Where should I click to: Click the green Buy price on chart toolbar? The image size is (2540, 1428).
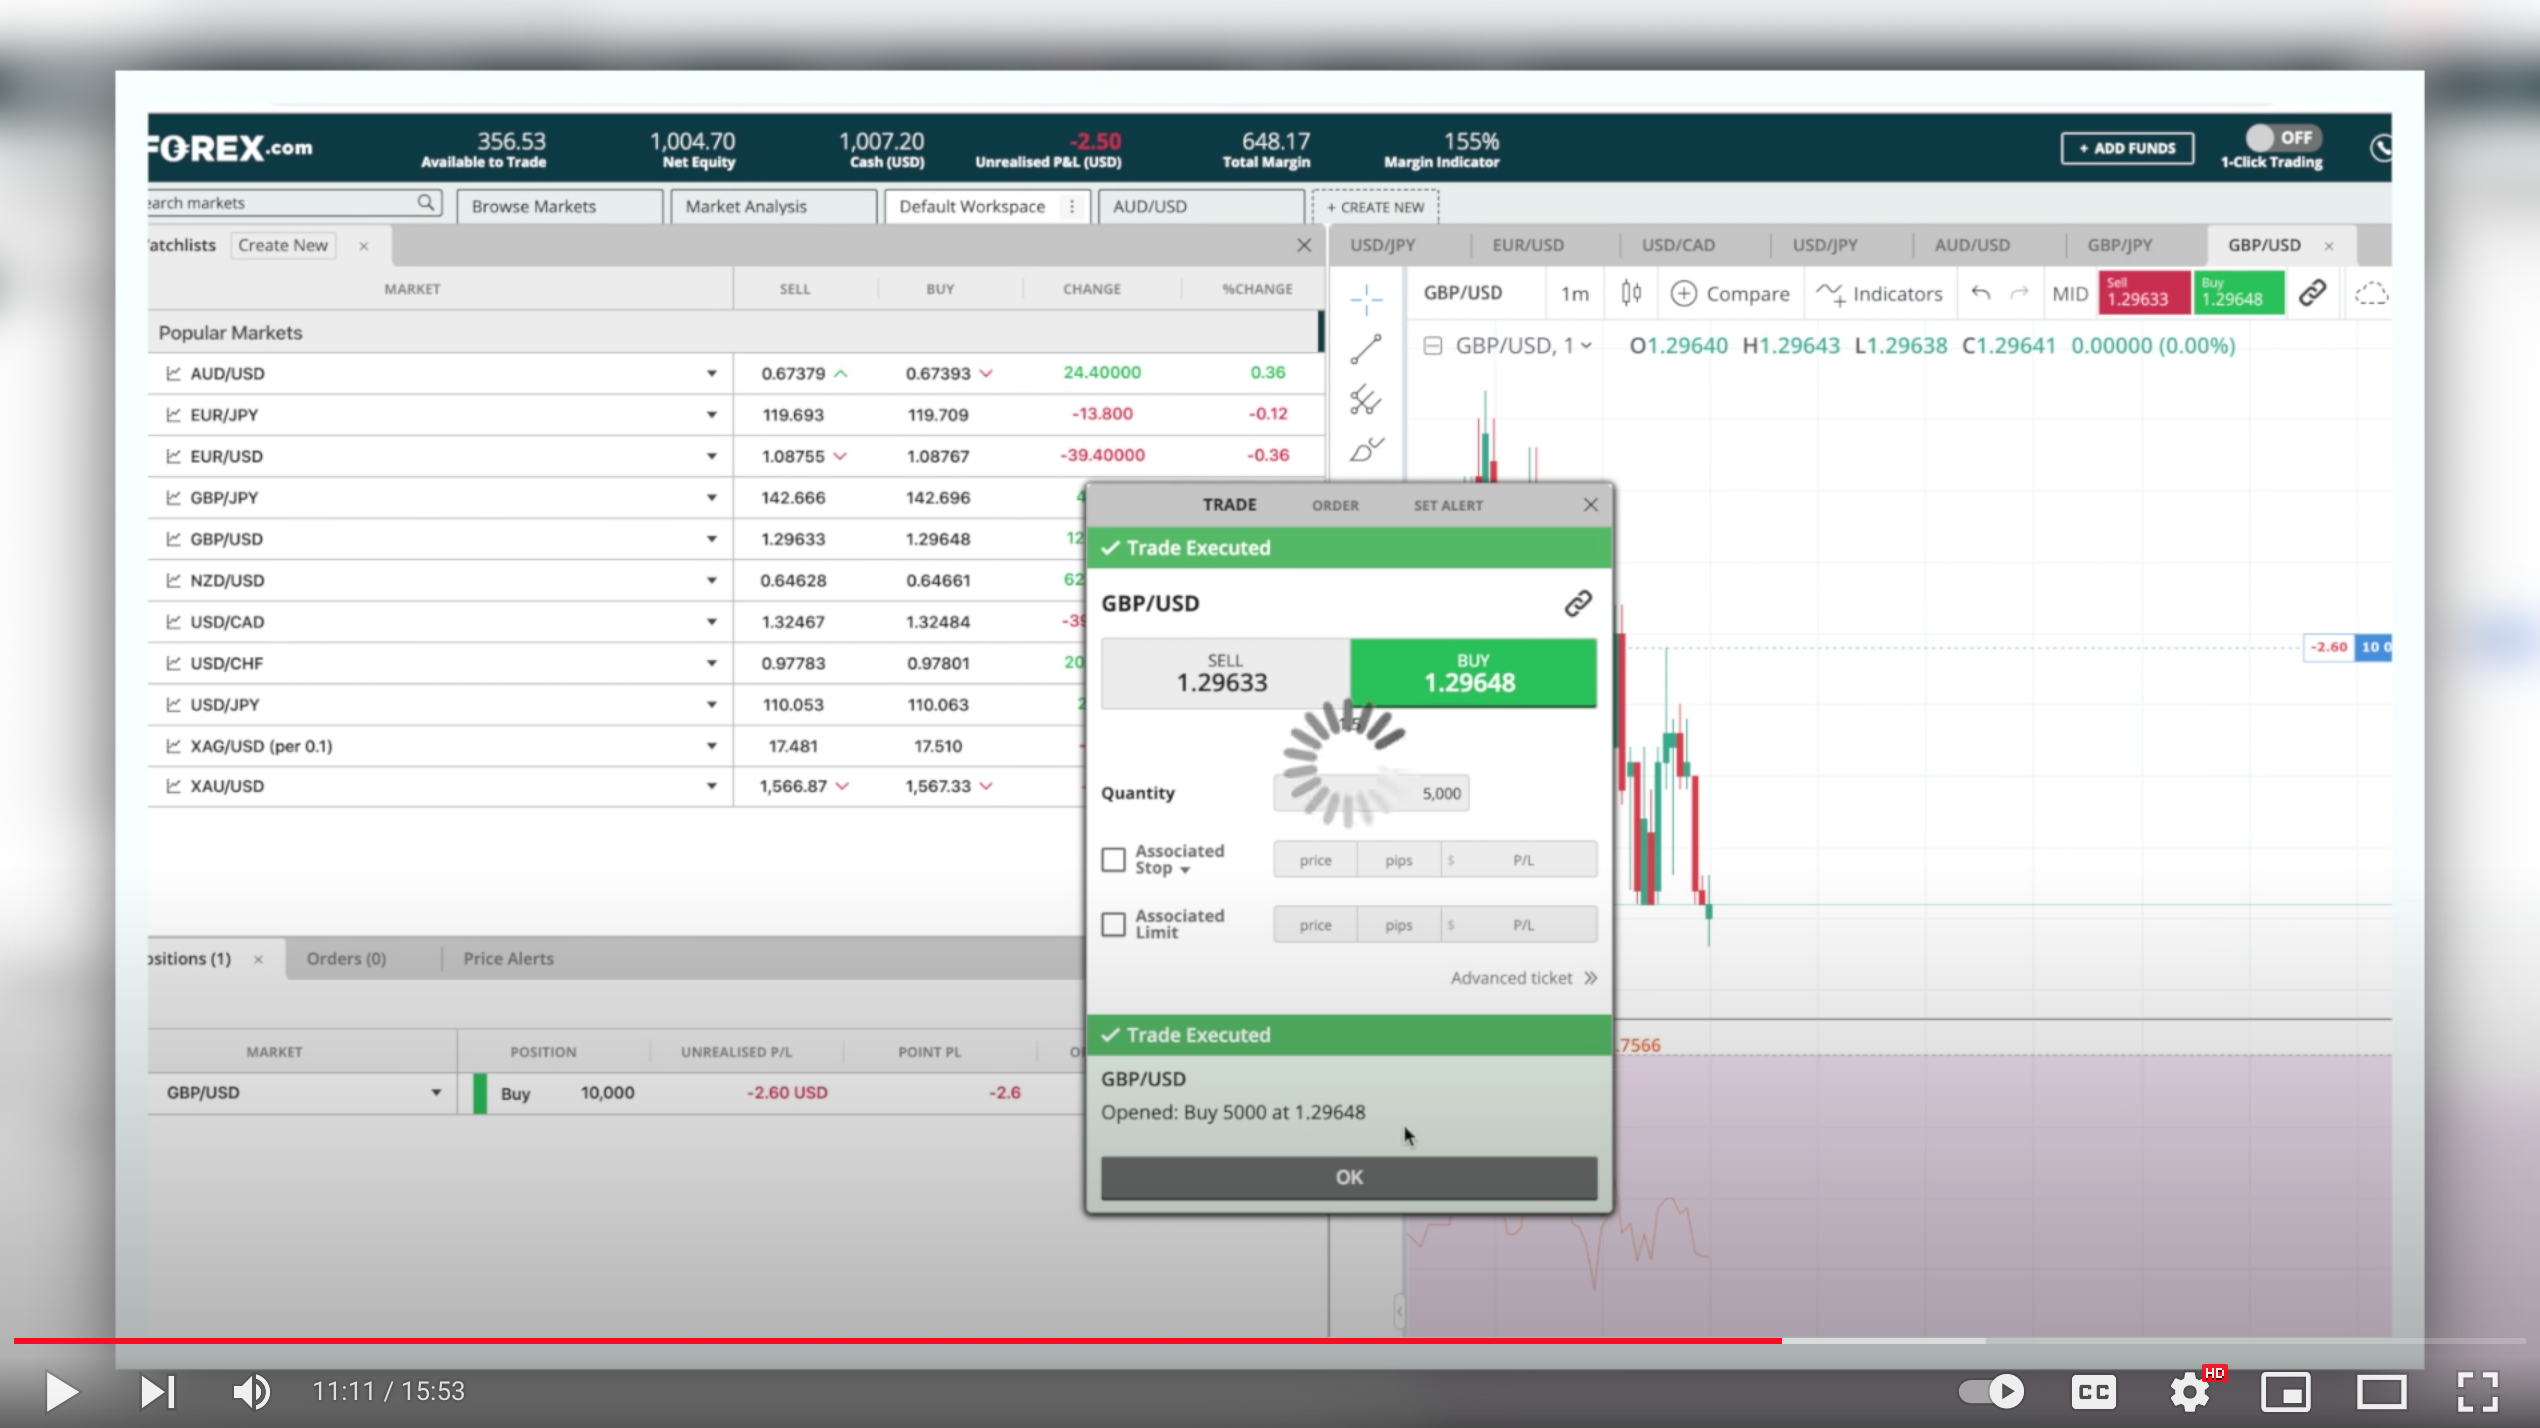coord(2238,293)
